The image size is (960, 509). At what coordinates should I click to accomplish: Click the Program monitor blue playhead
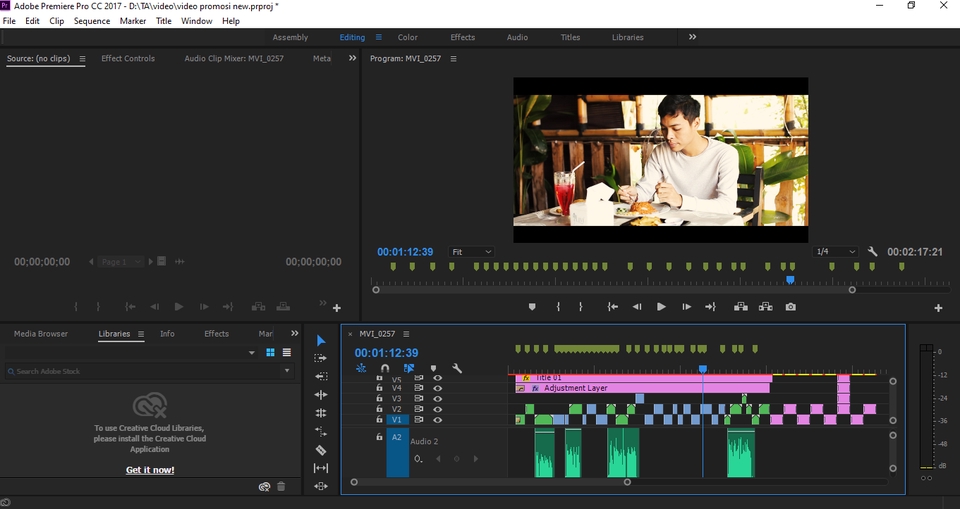click(x=791, y=280)
